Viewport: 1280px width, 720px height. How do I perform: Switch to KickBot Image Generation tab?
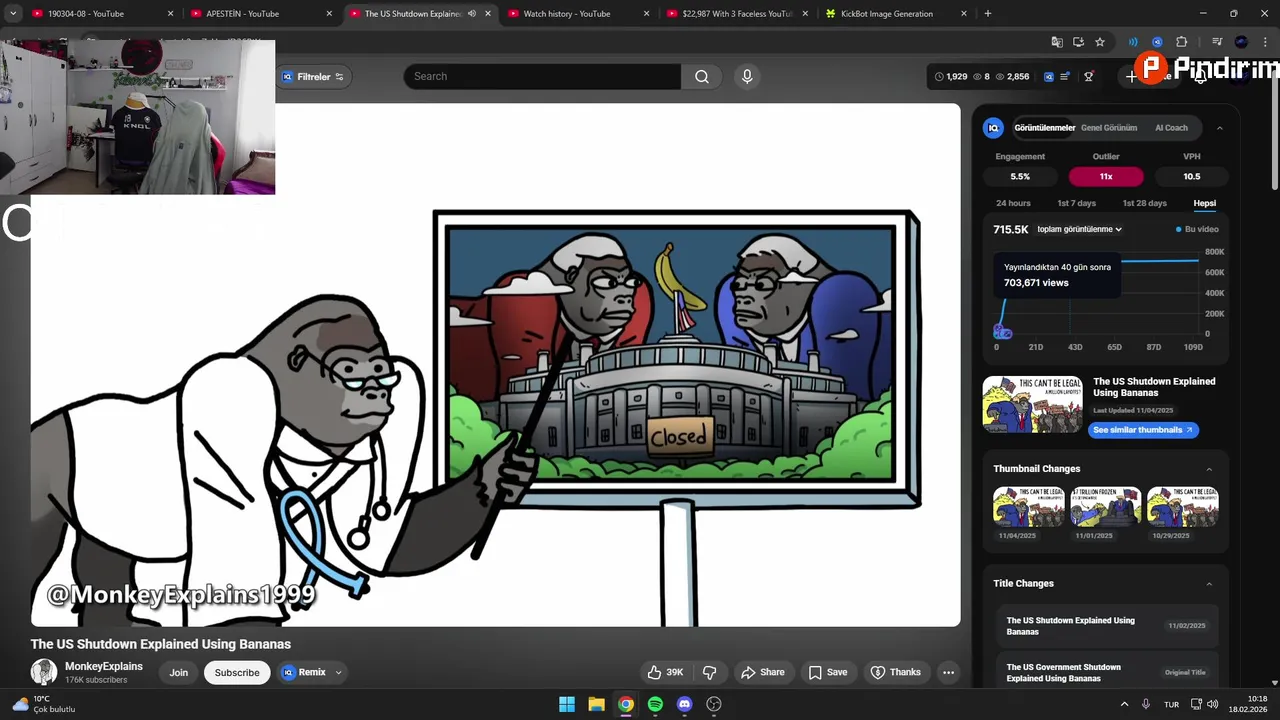click(897, 14)
